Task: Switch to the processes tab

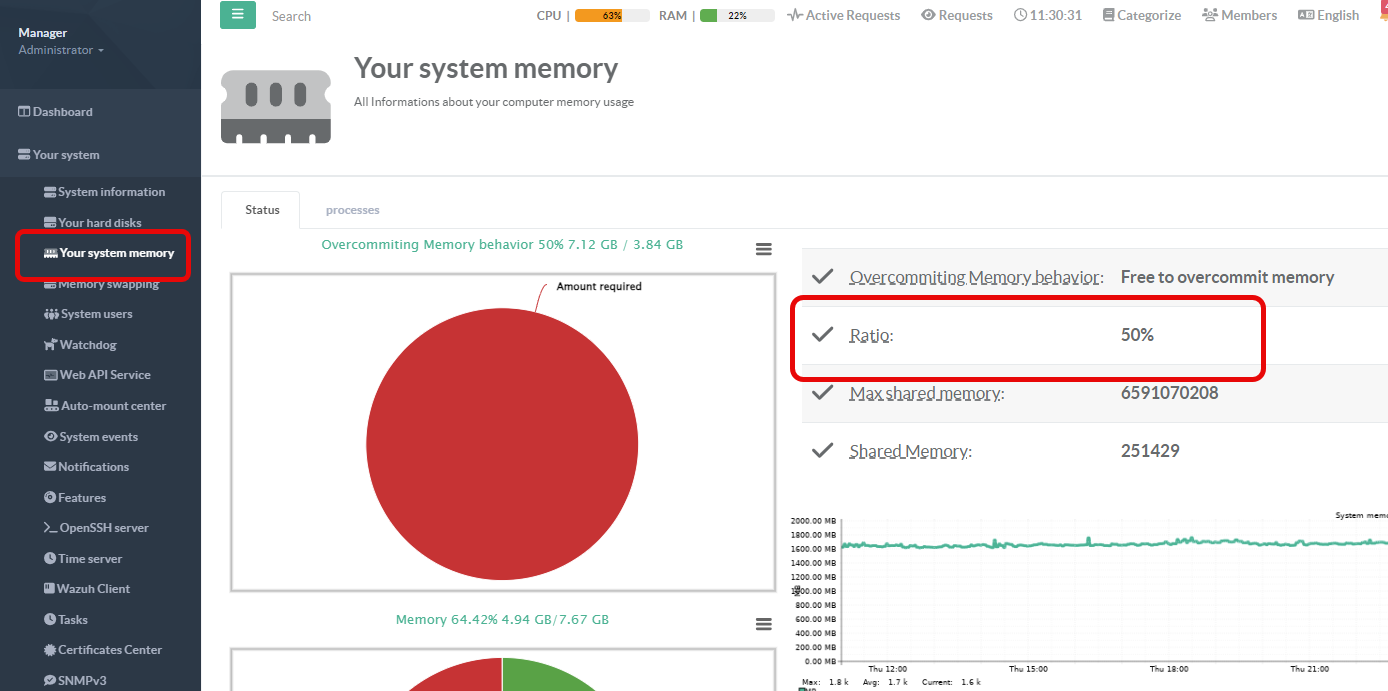Action: pos(352,210)
